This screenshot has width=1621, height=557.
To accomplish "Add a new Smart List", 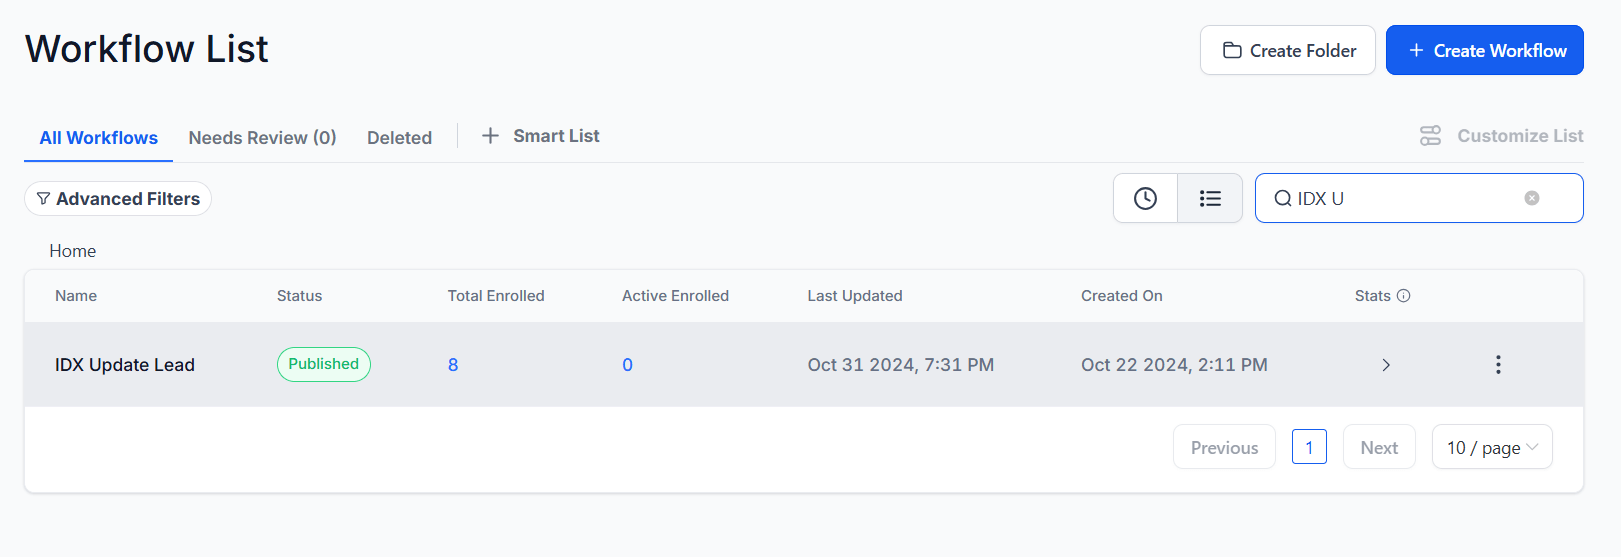I will point(541,136).
